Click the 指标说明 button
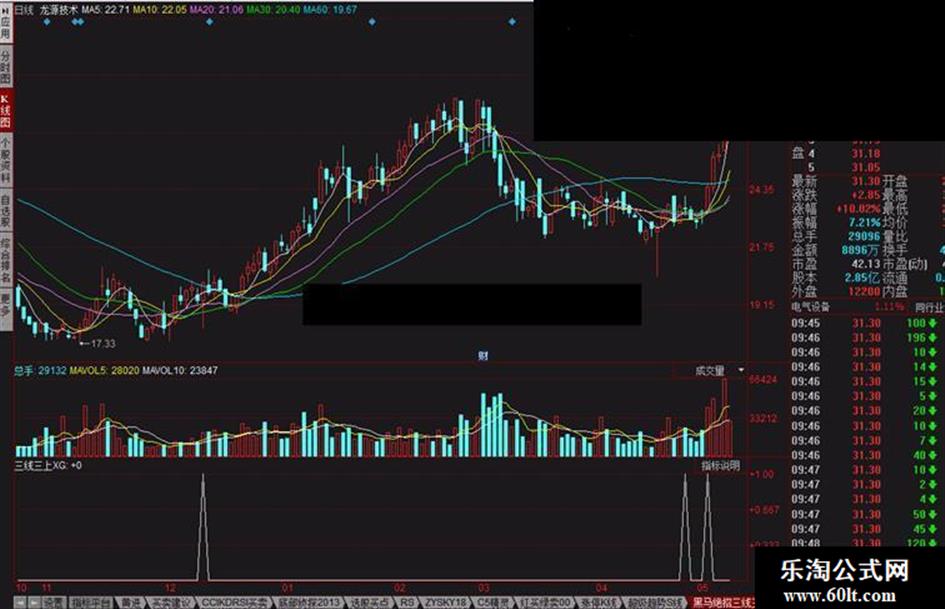This screenshot has width=945, height=609. 720,465
